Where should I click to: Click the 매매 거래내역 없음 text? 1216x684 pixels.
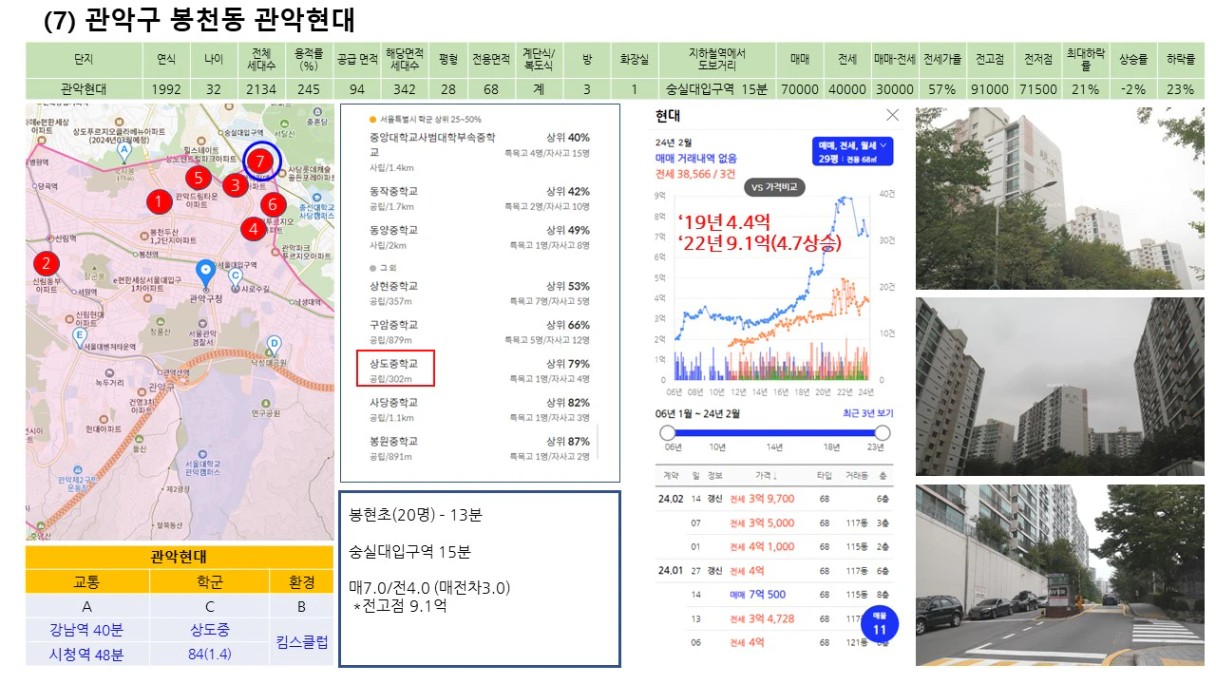(696, 158)
